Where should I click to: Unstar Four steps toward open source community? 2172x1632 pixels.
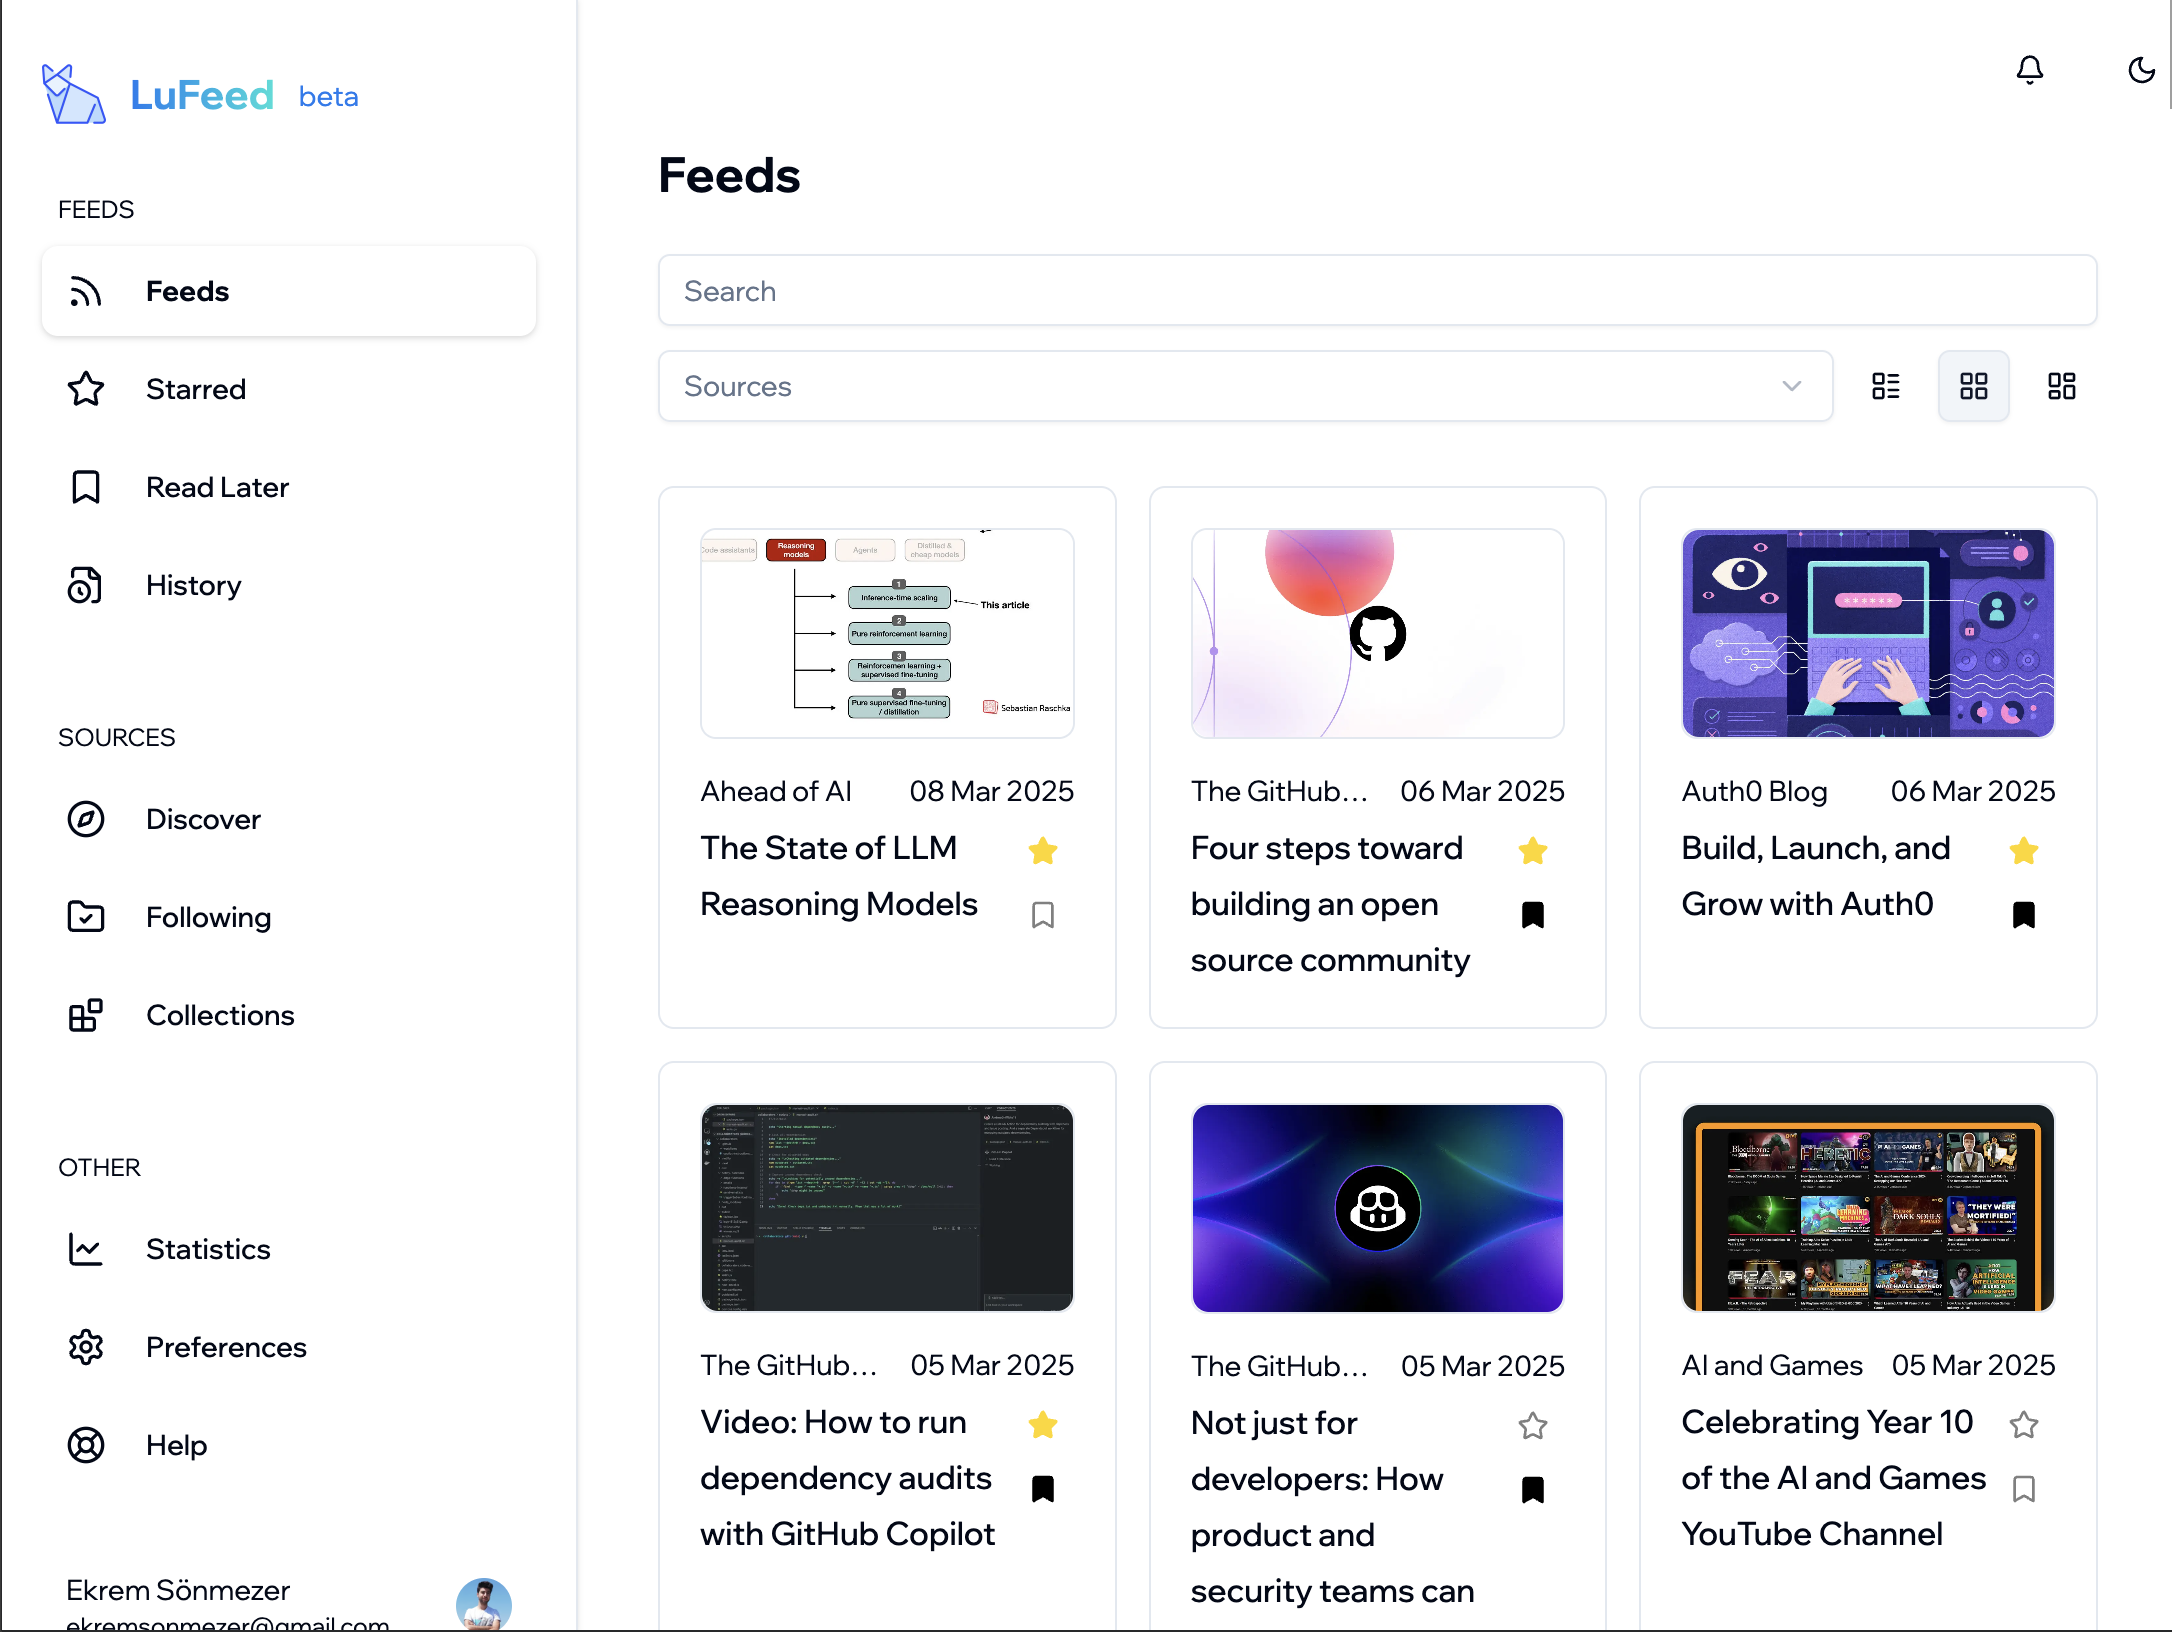(1533, 850)
